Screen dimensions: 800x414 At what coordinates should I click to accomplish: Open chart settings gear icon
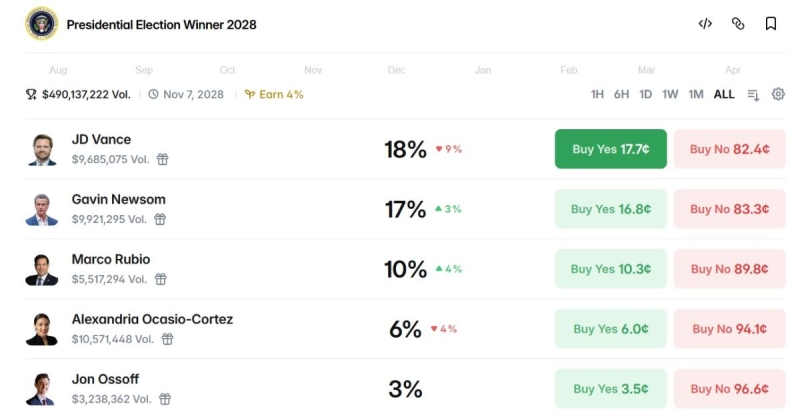point(778,94)
